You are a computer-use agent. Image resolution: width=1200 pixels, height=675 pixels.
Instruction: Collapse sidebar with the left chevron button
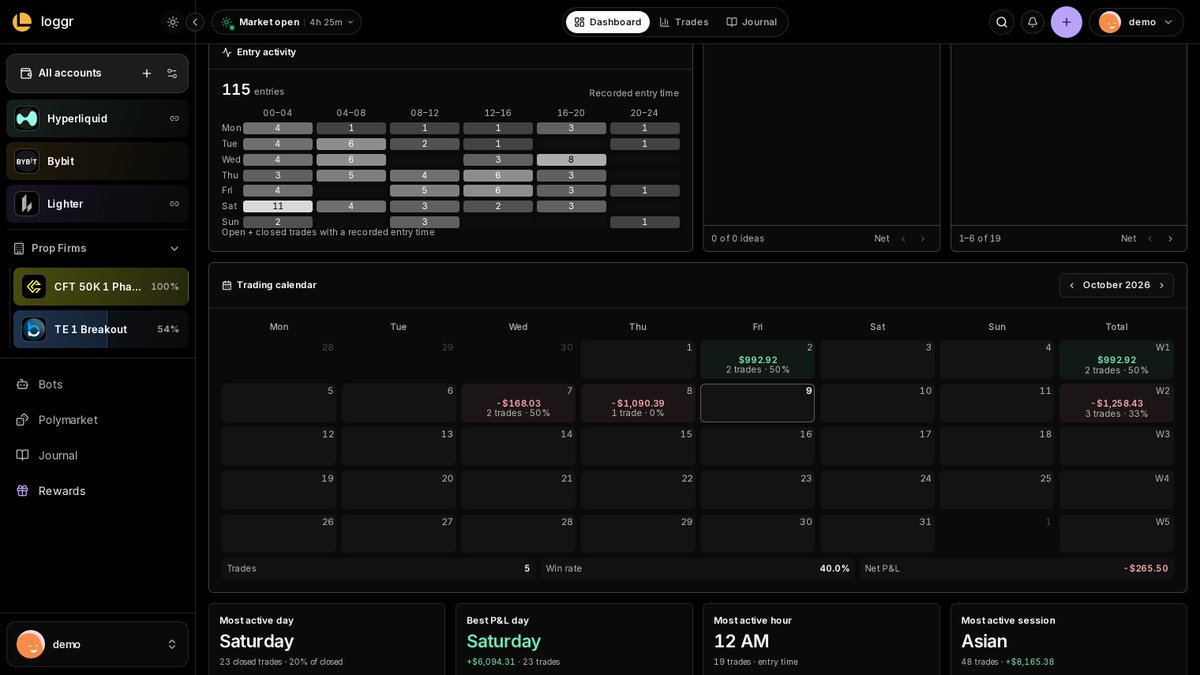click(196, 22)
